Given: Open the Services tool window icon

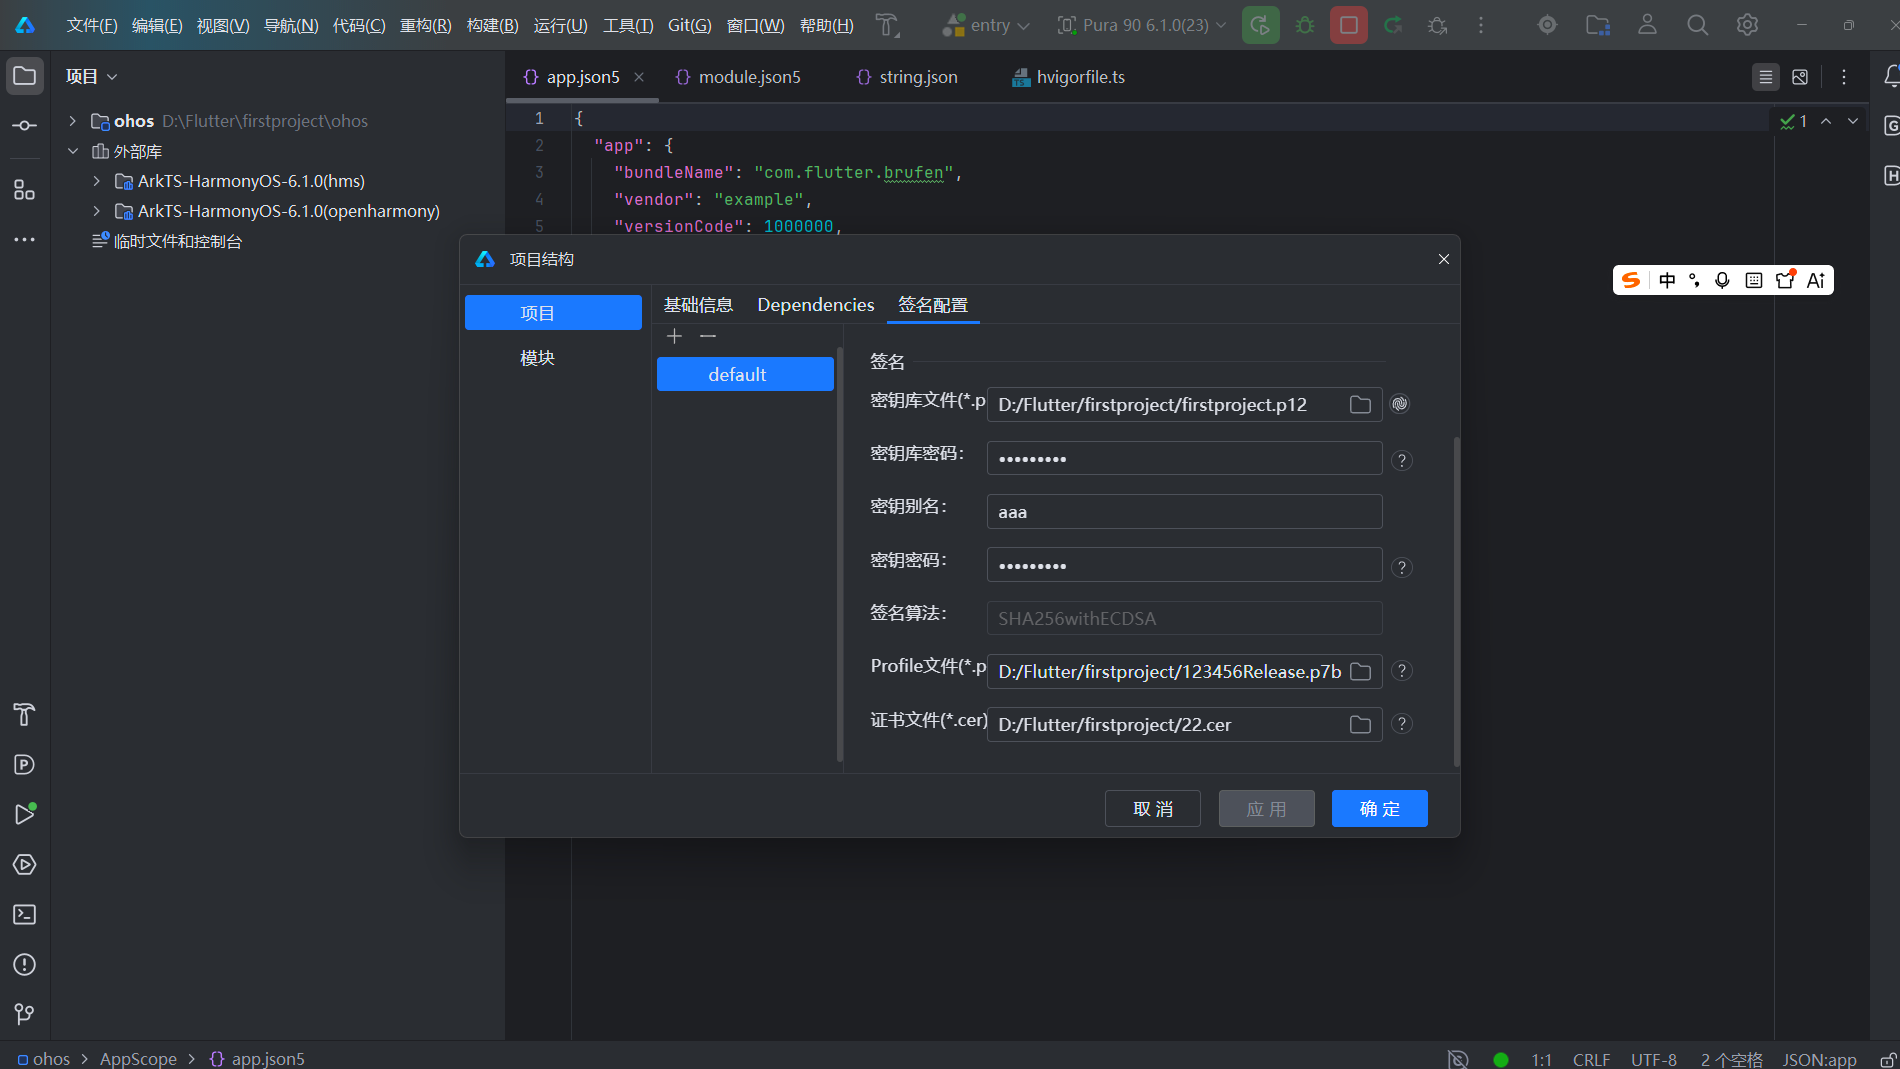Looking at the screenshot, I should tap(25, 865).
